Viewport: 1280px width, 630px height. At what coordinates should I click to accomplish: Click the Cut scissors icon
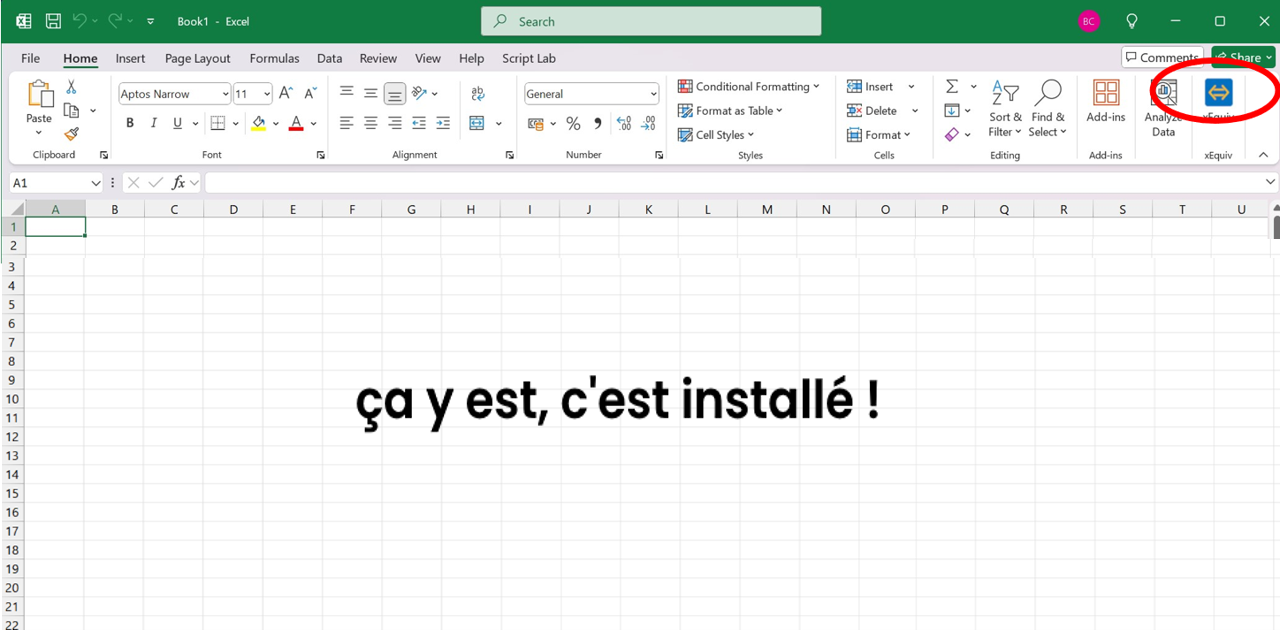(71, 87)
